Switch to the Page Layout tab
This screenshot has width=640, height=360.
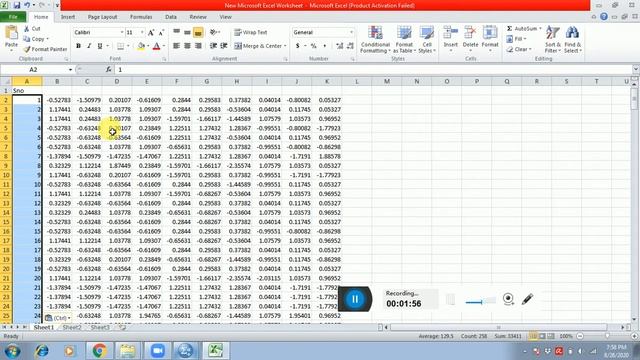102,17
